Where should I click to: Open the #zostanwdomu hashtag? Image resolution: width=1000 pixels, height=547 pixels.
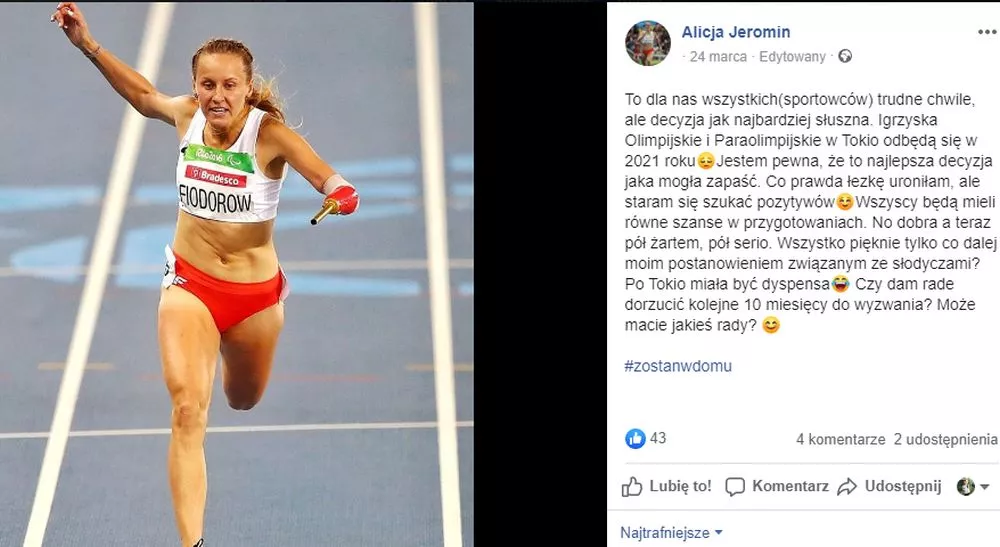(x=678, y=366)
